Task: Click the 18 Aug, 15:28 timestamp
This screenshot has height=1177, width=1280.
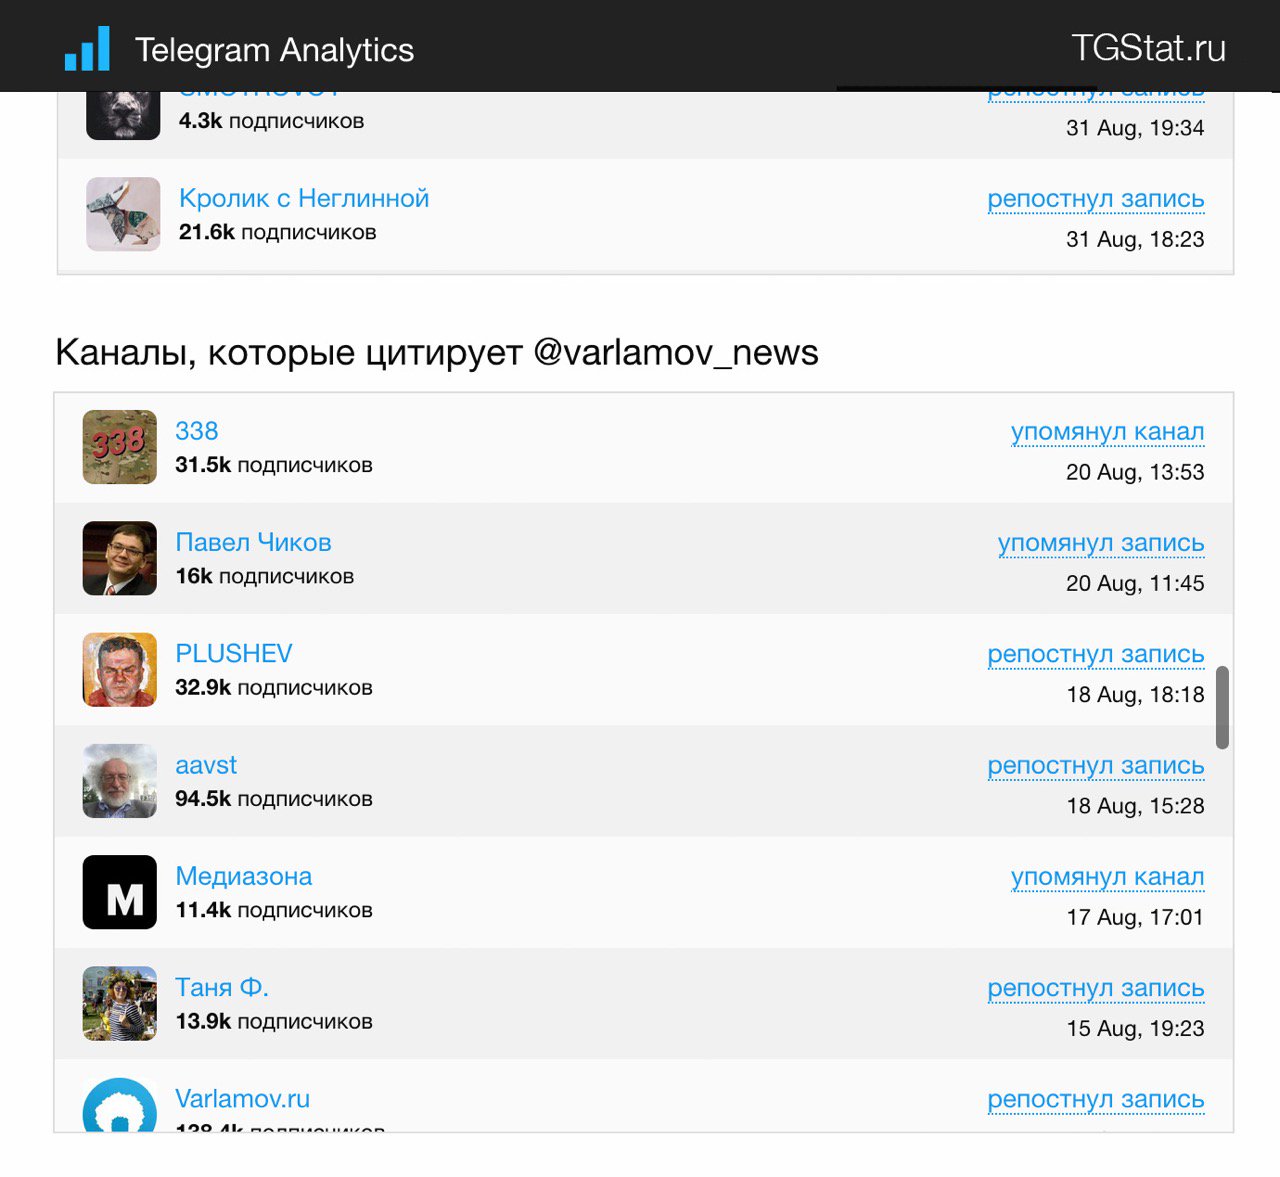Action: click(1135, 806)
